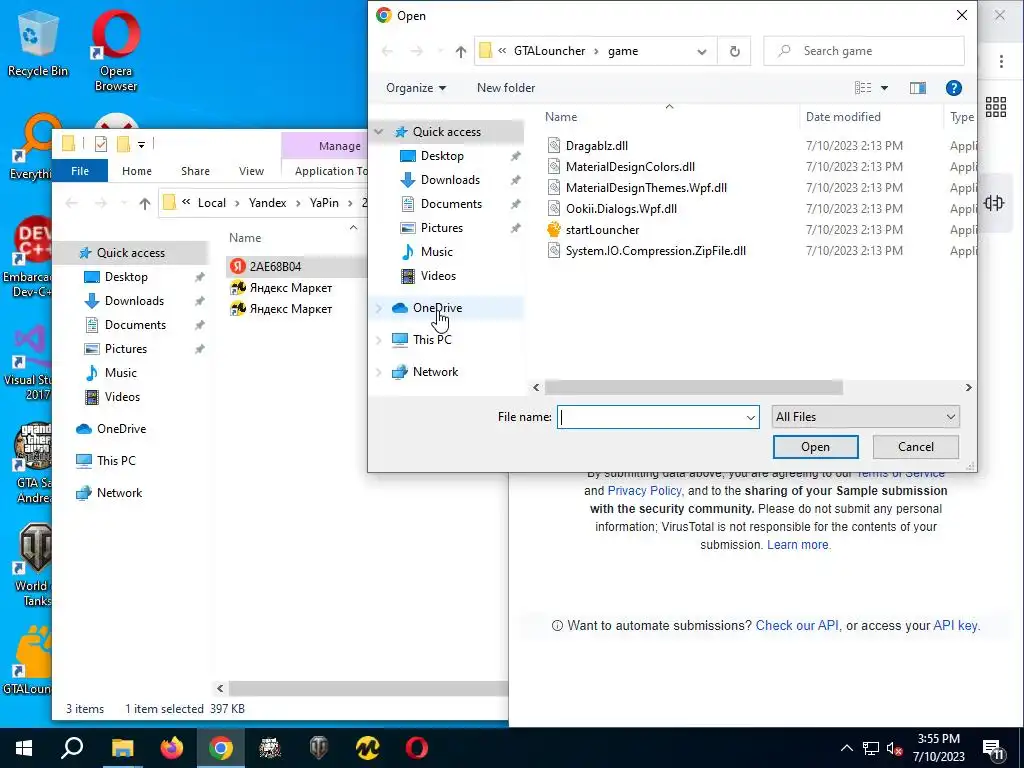The height and width of the screenshot is (768, 1024).
Task: Select Videos in Explorer window sidebar
Action: click(x=122, y=397)
